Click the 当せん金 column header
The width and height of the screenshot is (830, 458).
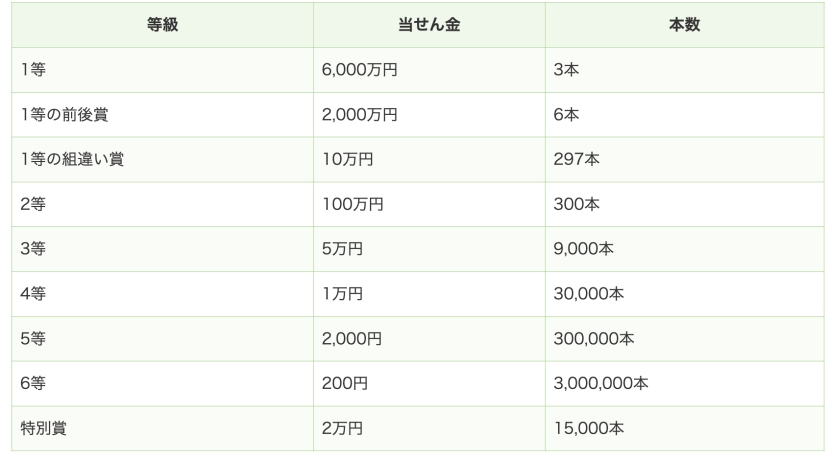click(428, 25)
